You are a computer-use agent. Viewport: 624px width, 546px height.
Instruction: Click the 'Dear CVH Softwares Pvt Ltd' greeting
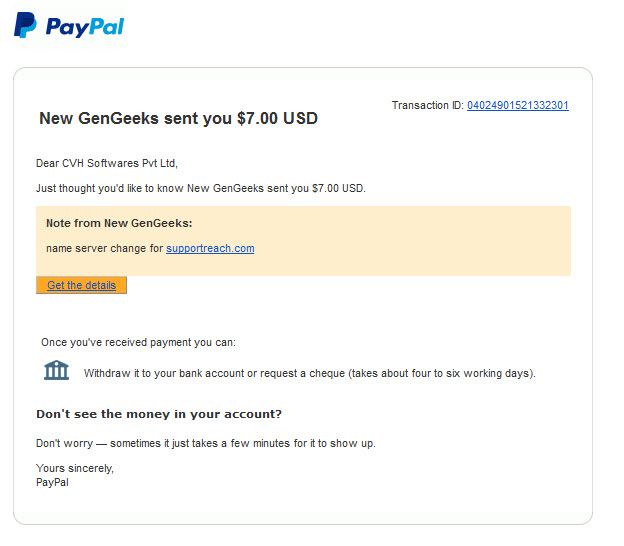106,163
